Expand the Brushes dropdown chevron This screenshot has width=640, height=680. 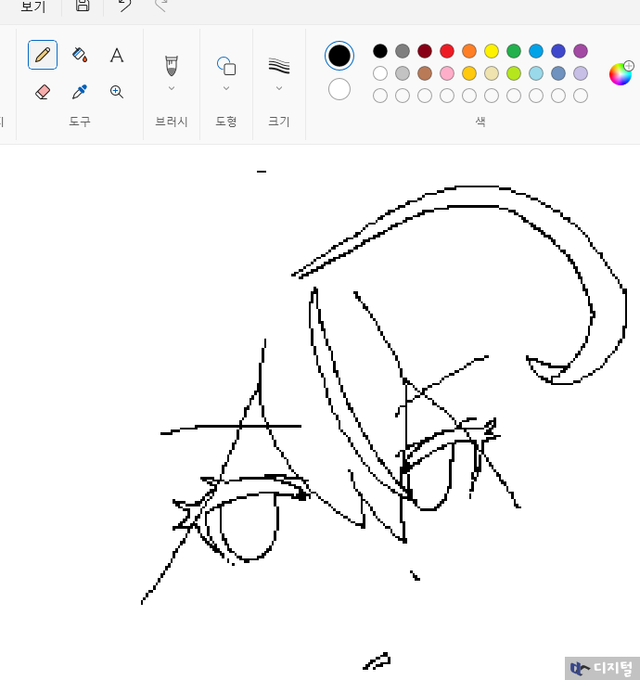(x=172, y=88)
